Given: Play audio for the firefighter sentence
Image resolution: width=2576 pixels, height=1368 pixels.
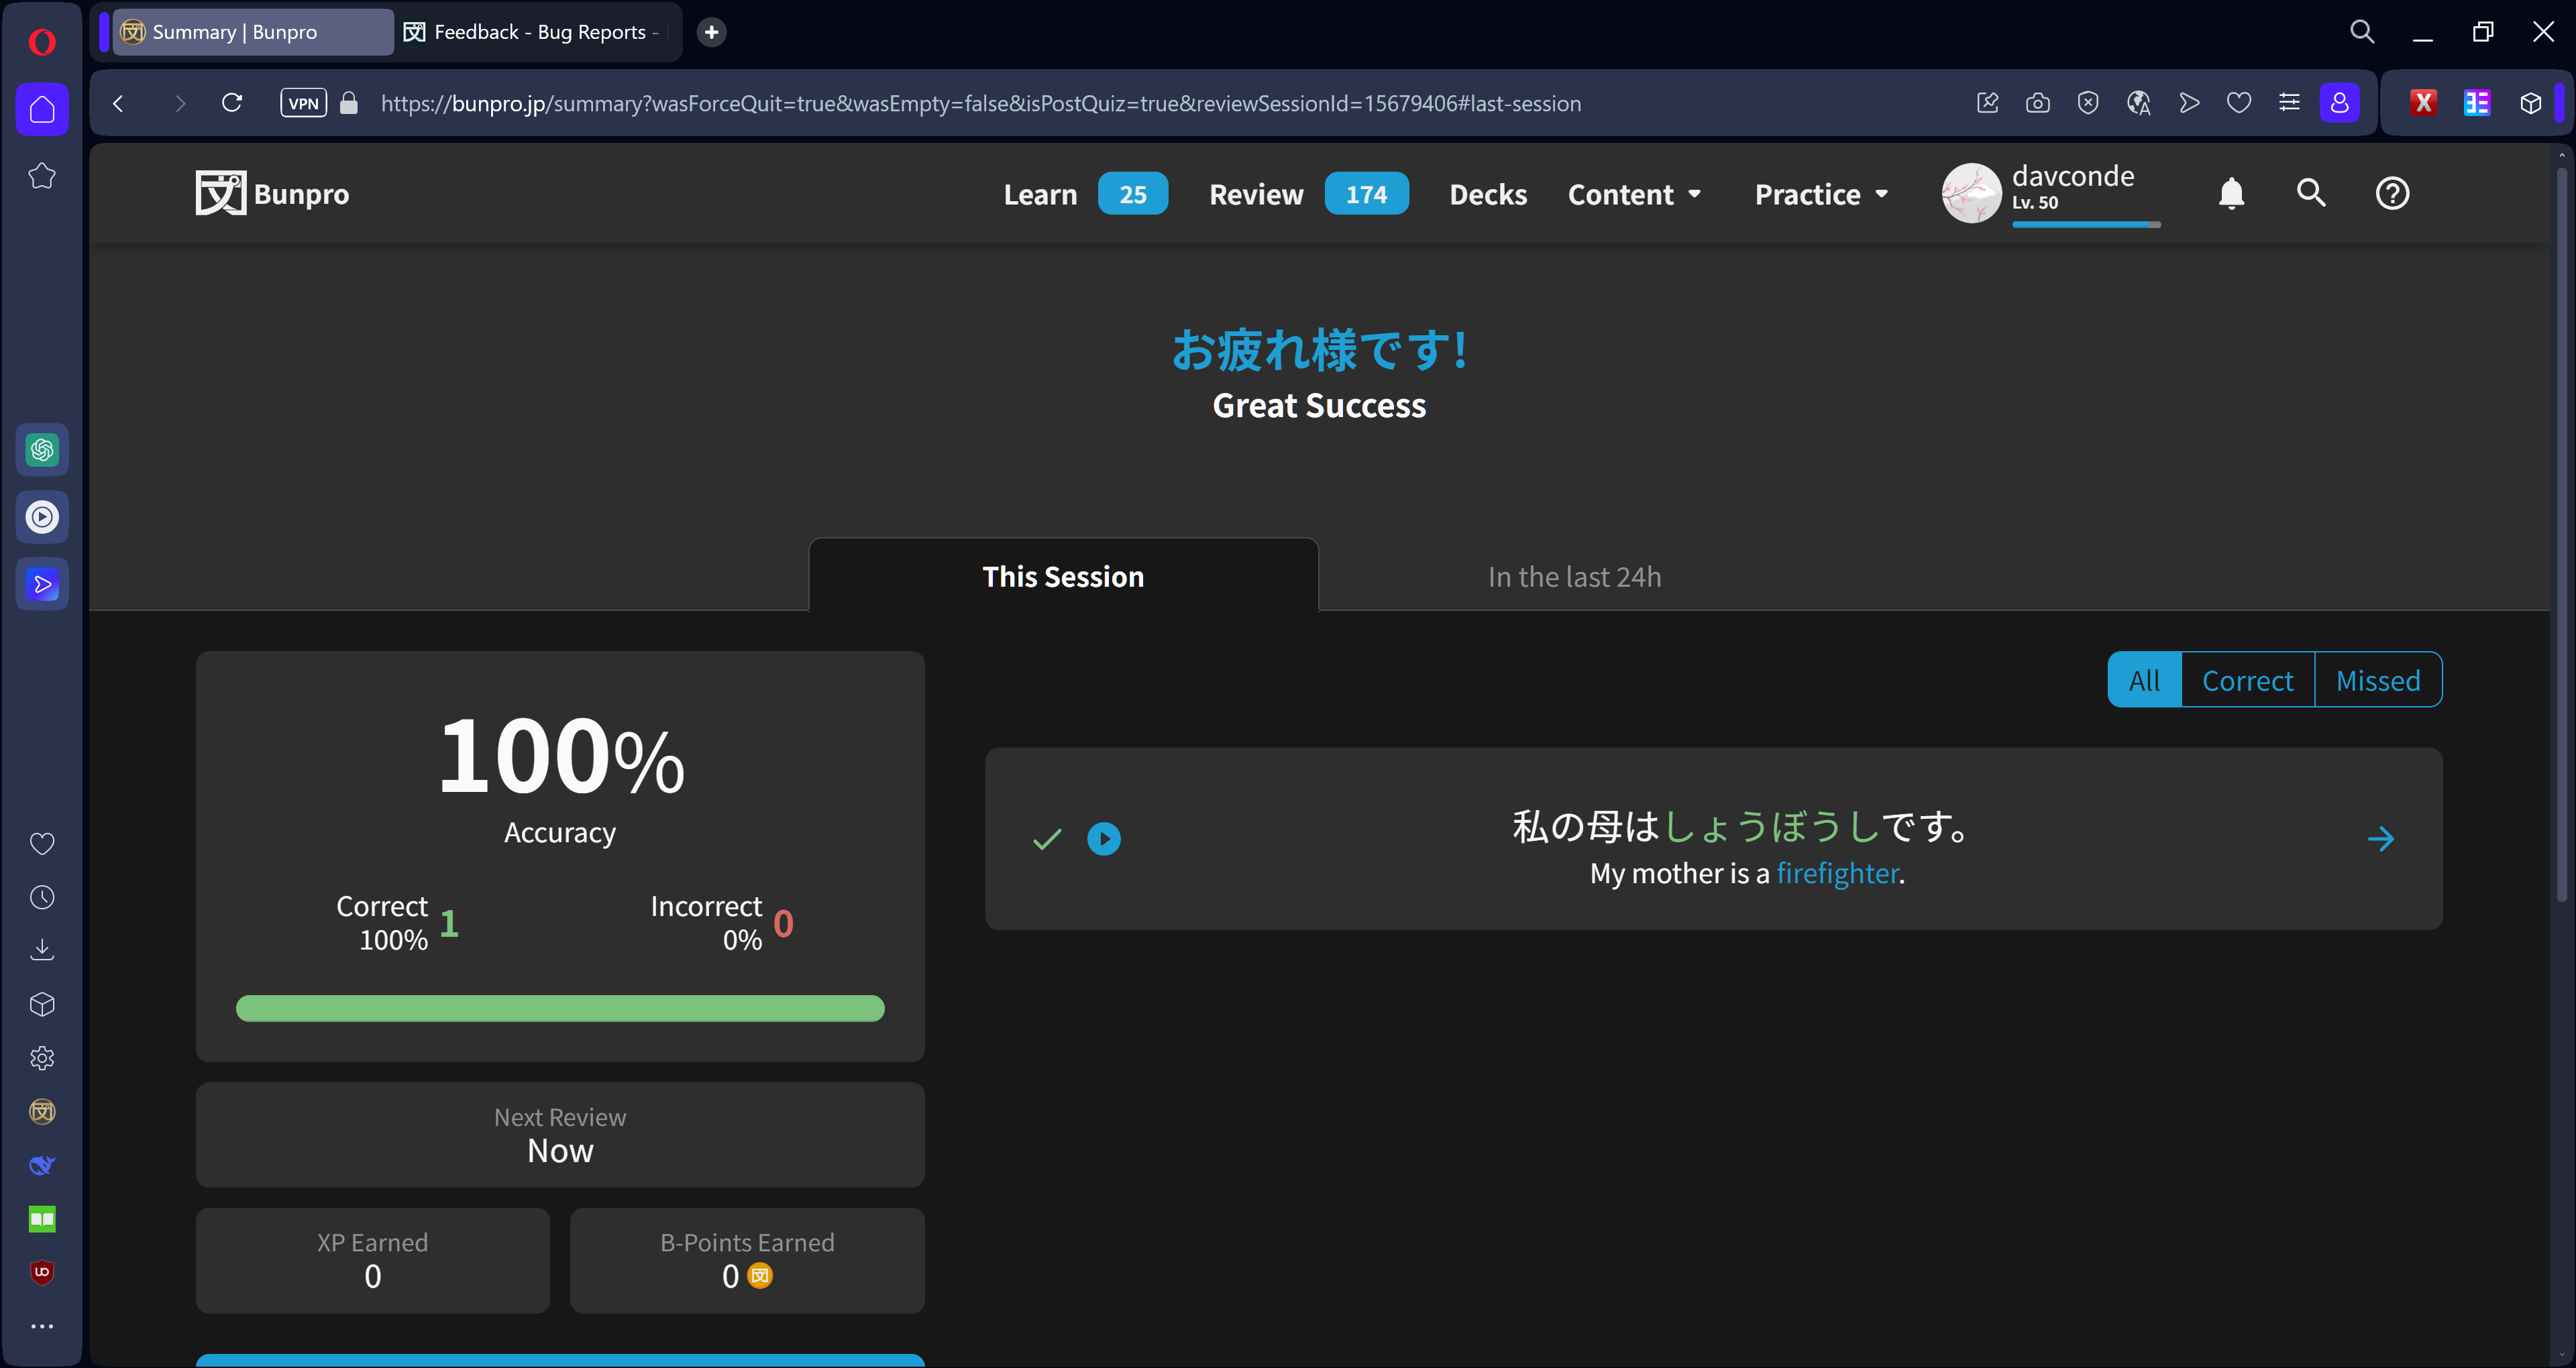Looking at the screenshot, I should click(x=1104, y=838).
